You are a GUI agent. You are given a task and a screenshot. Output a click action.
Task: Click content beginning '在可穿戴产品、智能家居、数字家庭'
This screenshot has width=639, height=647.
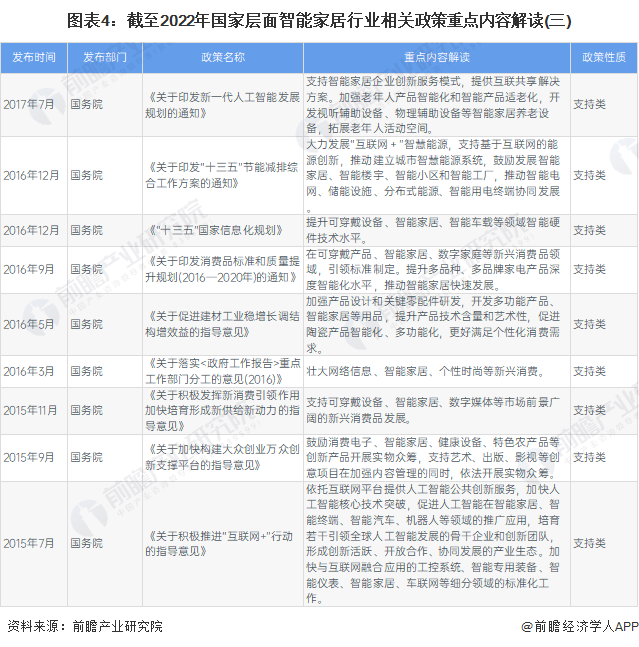click(x=433, y=269)
